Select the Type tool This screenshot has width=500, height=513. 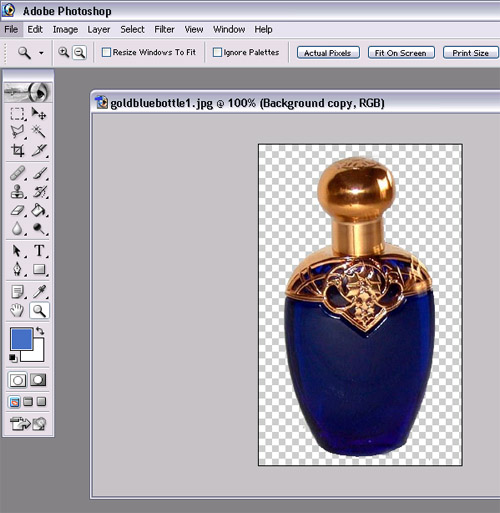(39, 251)
